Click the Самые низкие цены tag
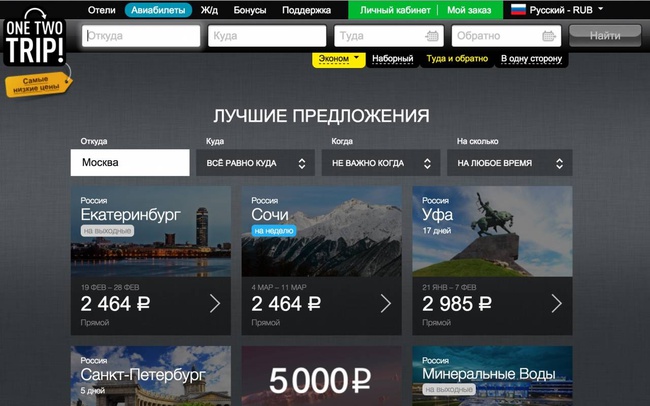 pos(38,84)
